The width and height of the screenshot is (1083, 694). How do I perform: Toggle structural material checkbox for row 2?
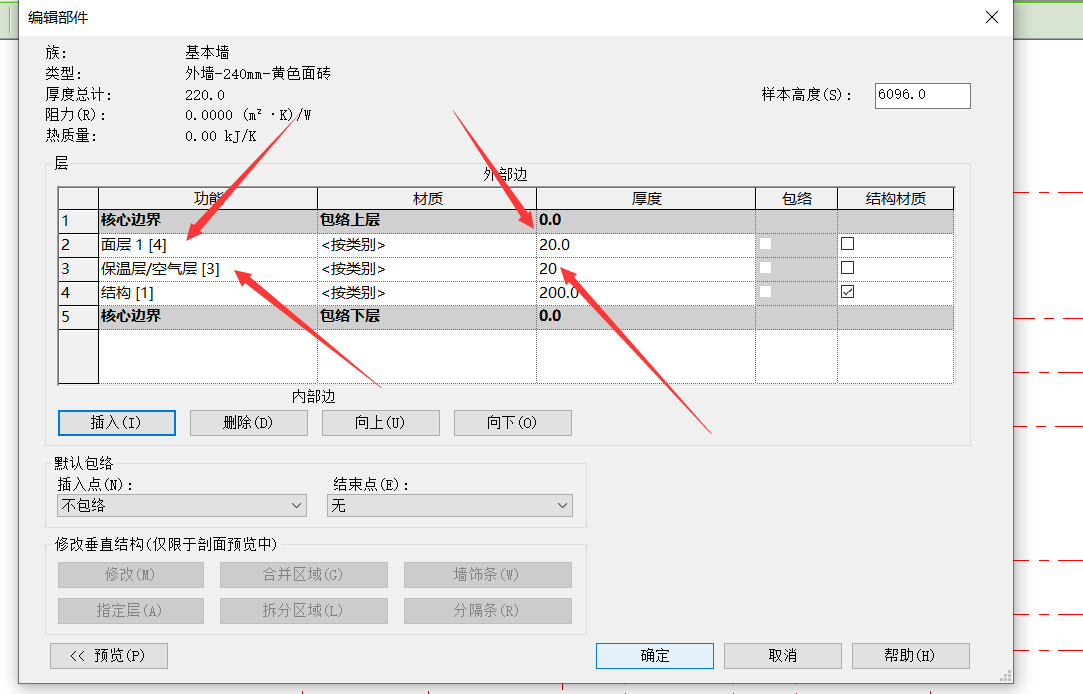847,244
